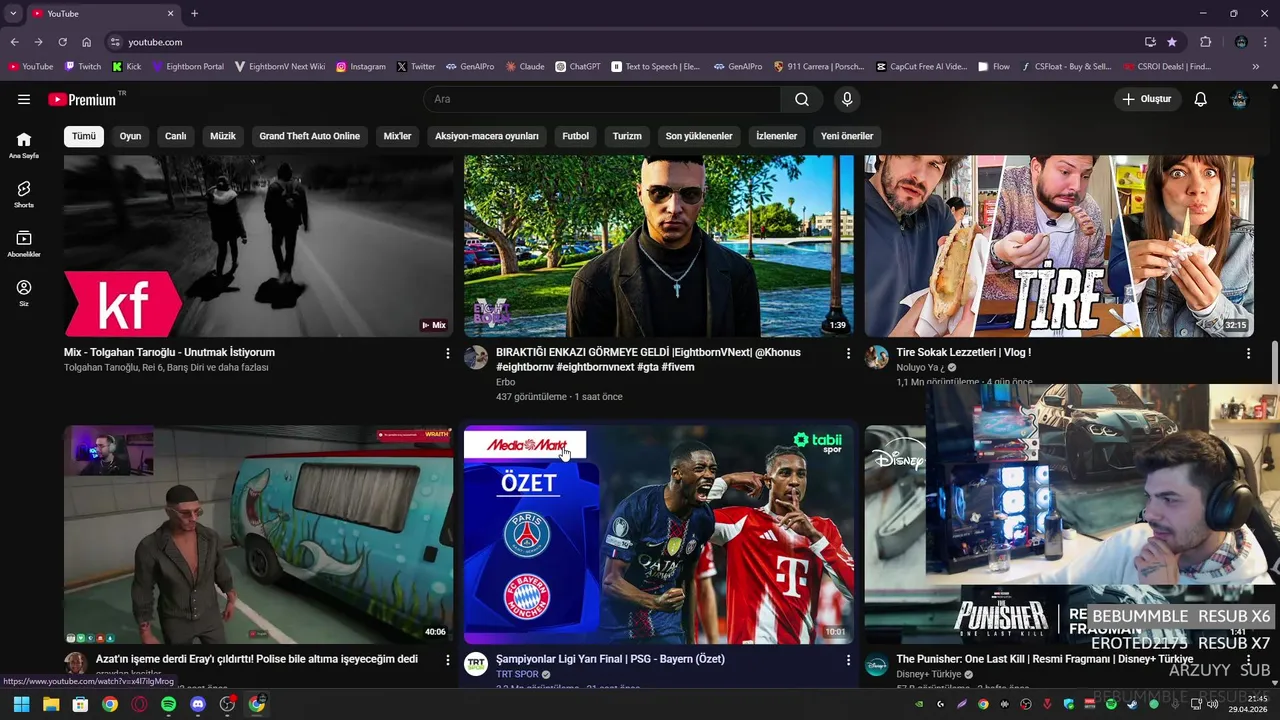The height and width of the screenshot is (720, 1280).
Task: Open options for Mix Tolgahan Tarıoğlu video
Action: (448, 354)
